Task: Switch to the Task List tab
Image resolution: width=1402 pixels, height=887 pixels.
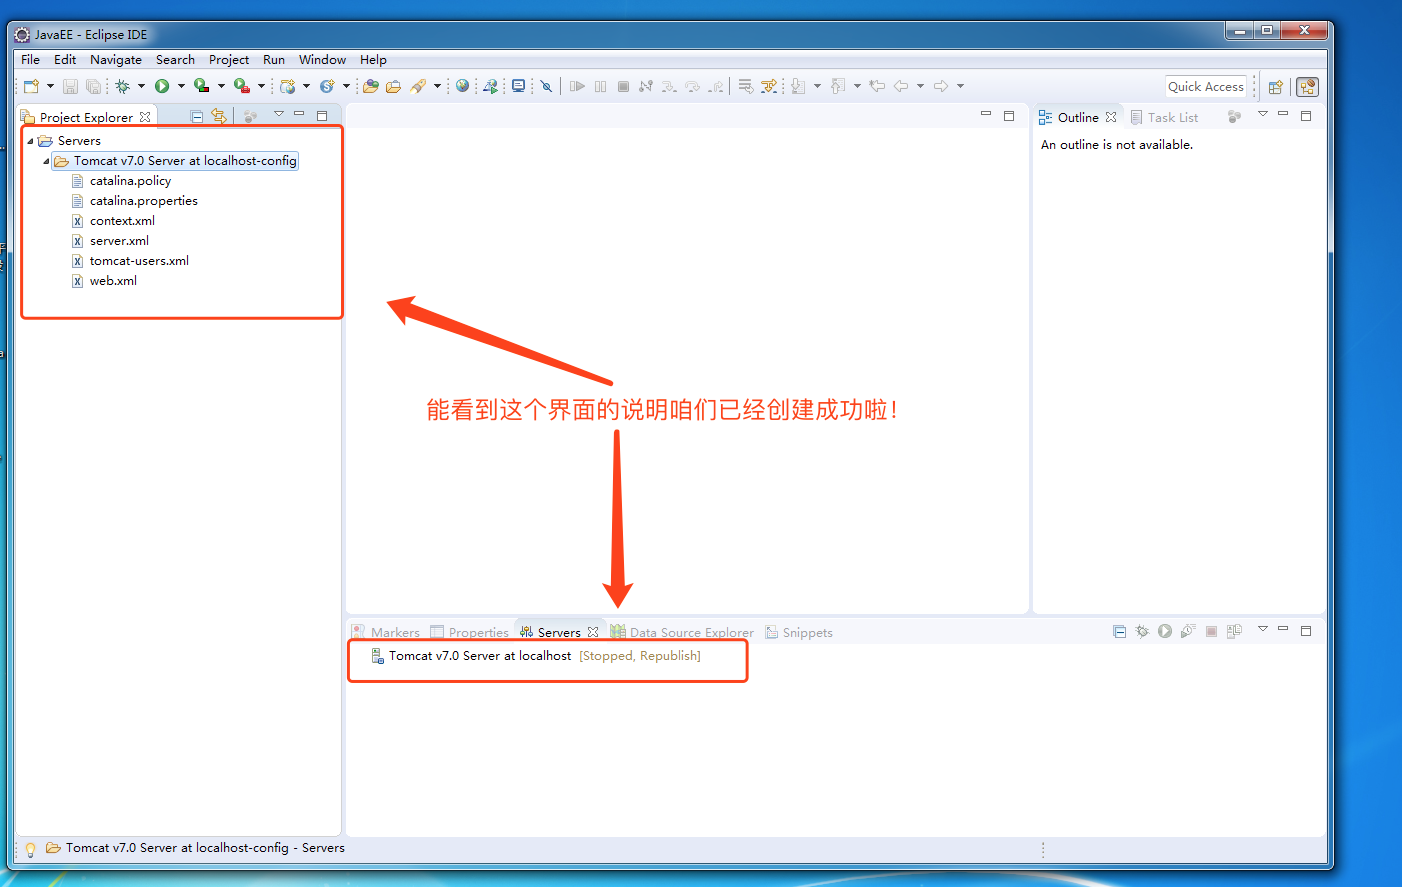Action: 1165,117
